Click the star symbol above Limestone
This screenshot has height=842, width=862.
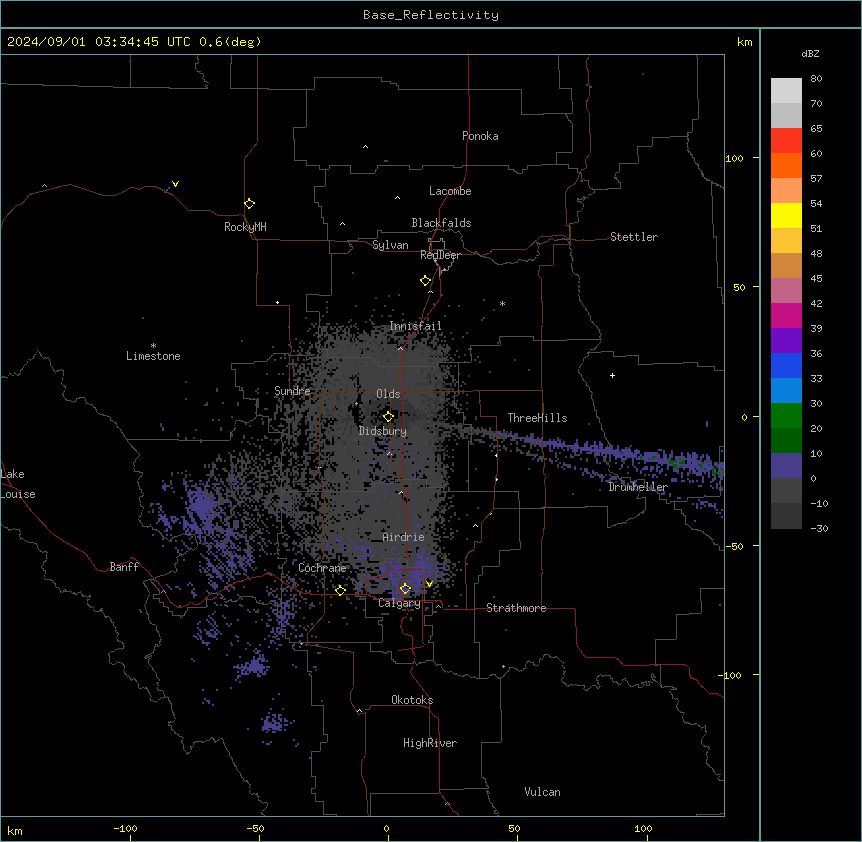tap(153, 346)
